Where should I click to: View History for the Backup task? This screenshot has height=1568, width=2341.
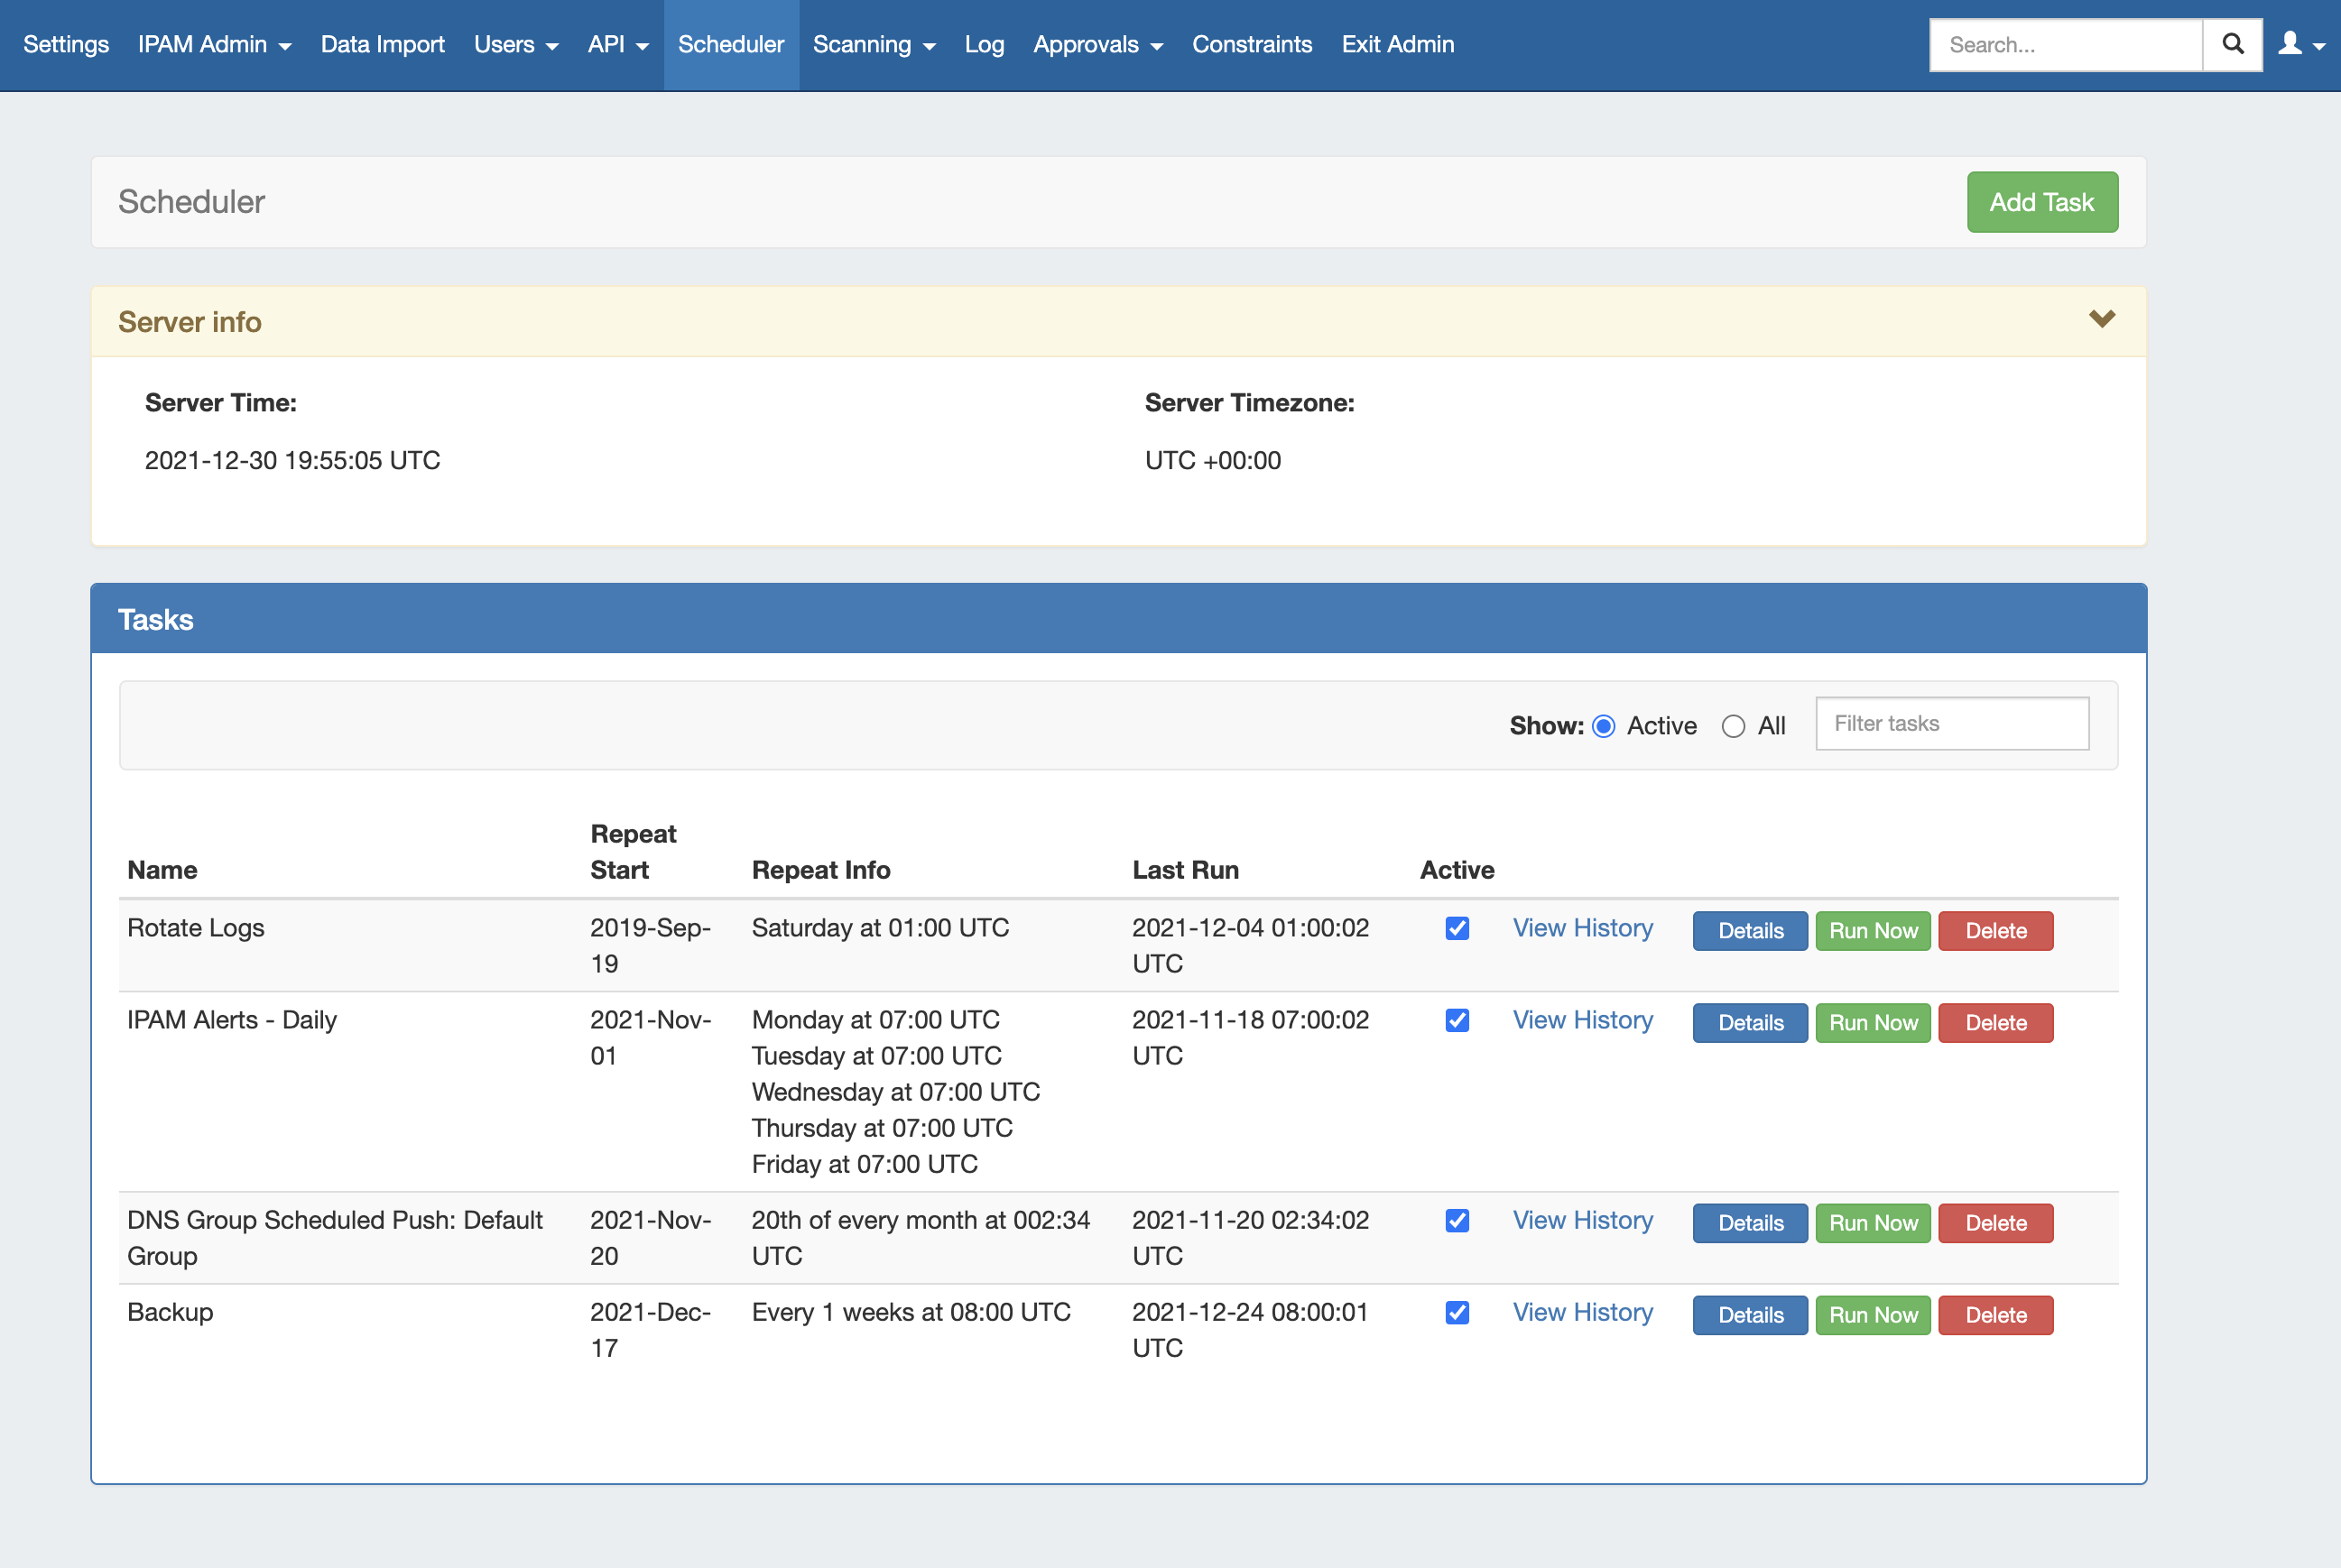[x=1582, y=1312]
